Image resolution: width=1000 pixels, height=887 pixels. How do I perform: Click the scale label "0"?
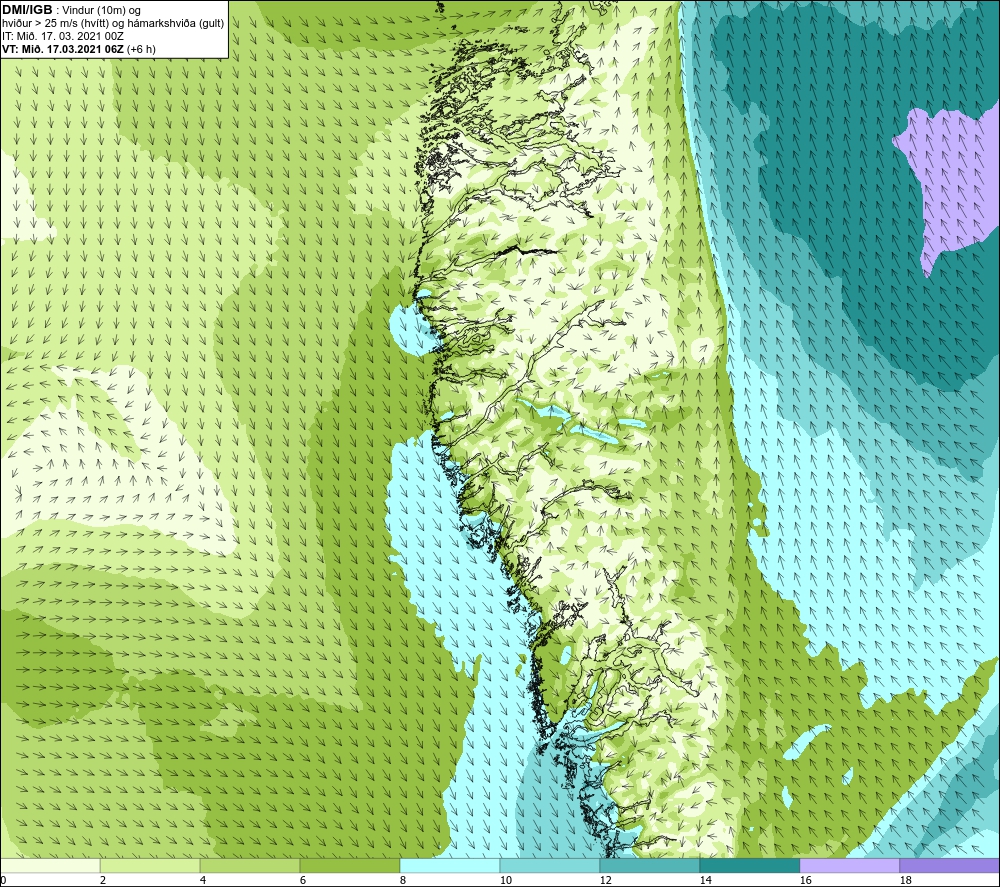click(3, 881)
